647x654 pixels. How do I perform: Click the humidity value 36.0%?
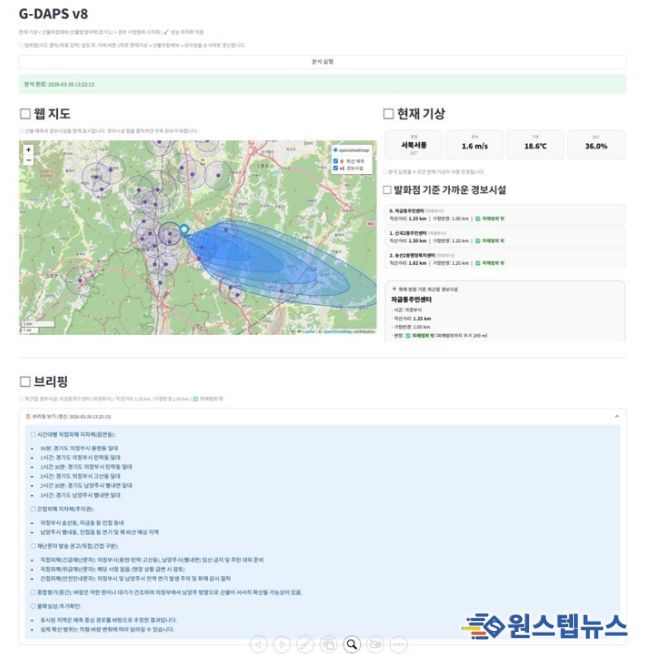pos(596,146)
